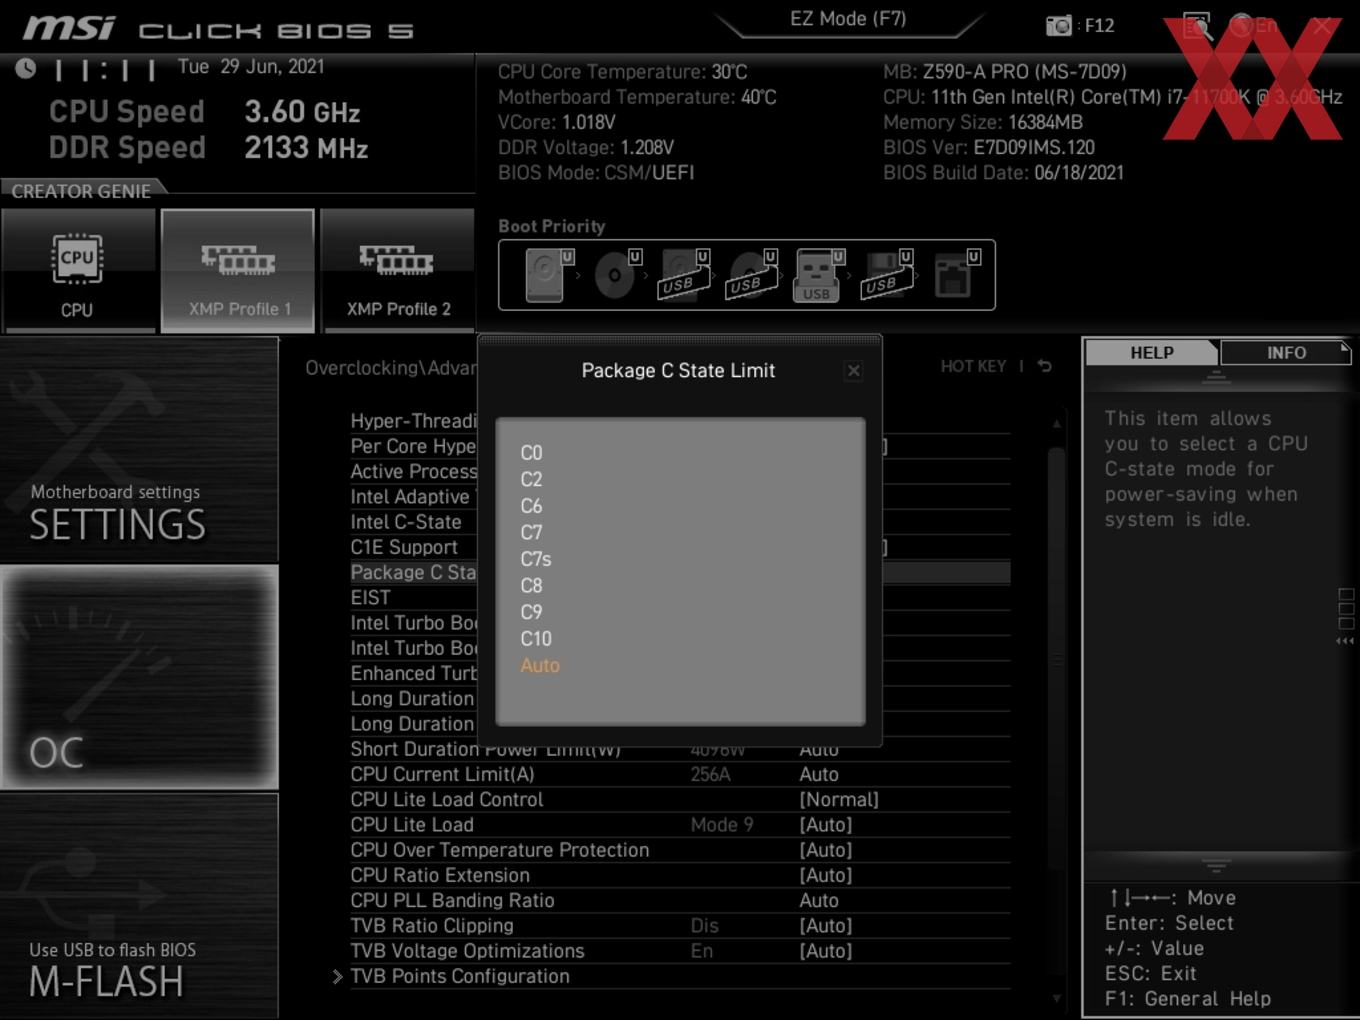Click the optical disc boot device icon
Screen dimensions: 1360x1020
click(615, 275)
